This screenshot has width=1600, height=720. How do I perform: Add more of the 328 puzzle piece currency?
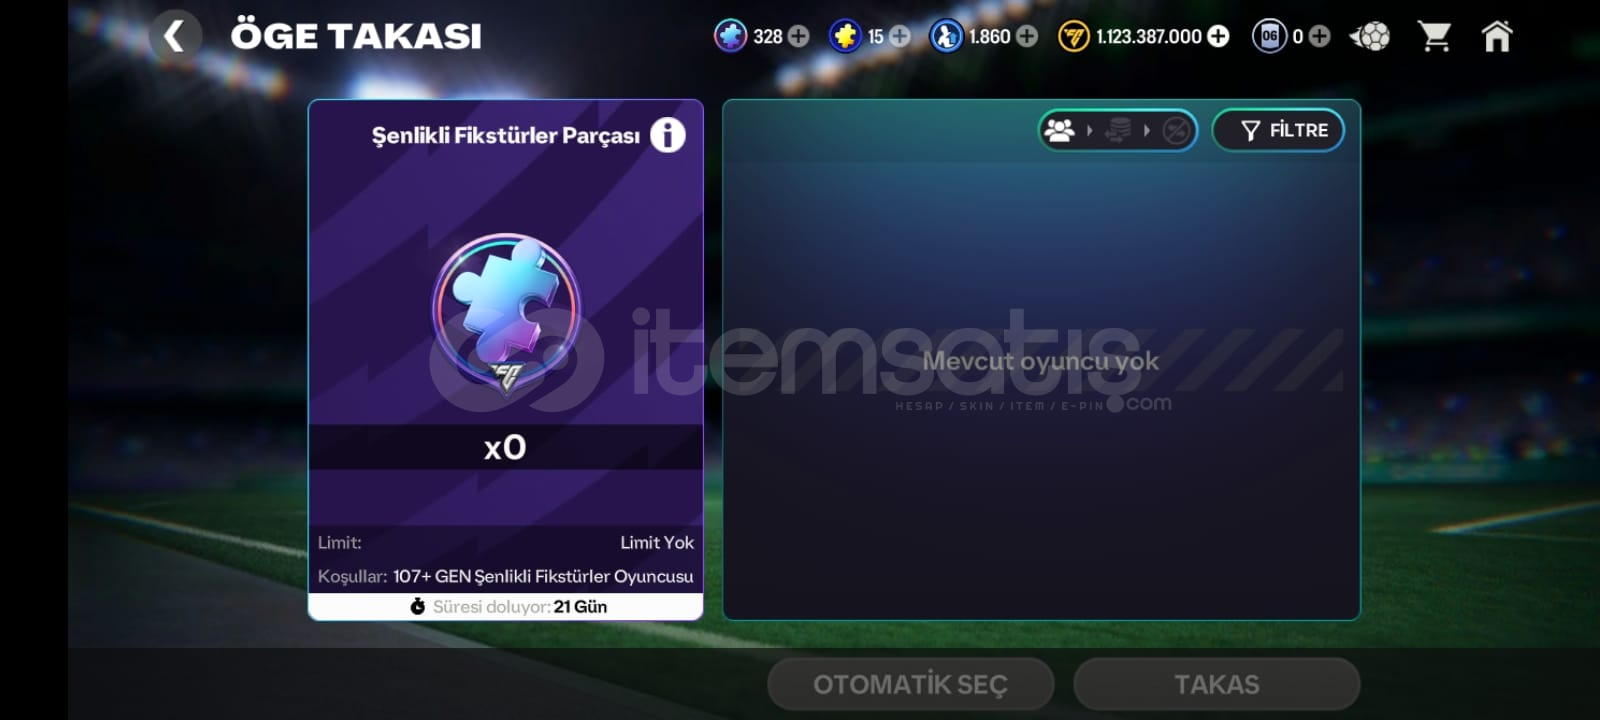pyautogui.click(x=798, y=37)
